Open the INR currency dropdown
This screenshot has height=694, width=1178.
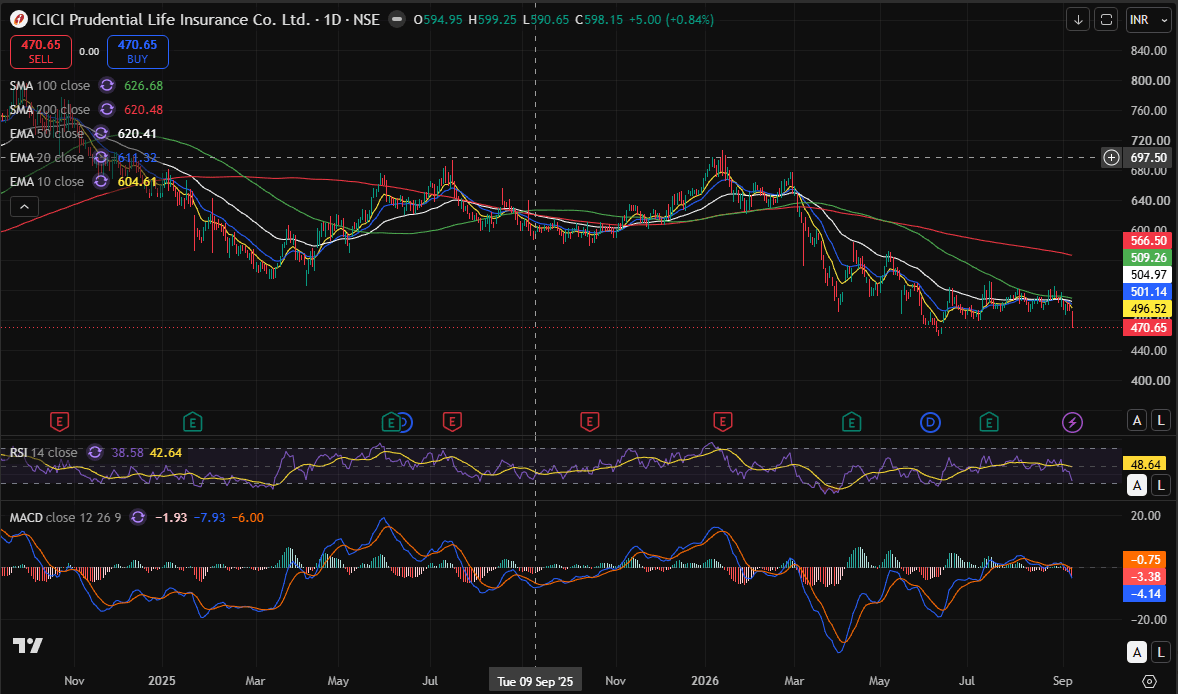click(1149, 20)
